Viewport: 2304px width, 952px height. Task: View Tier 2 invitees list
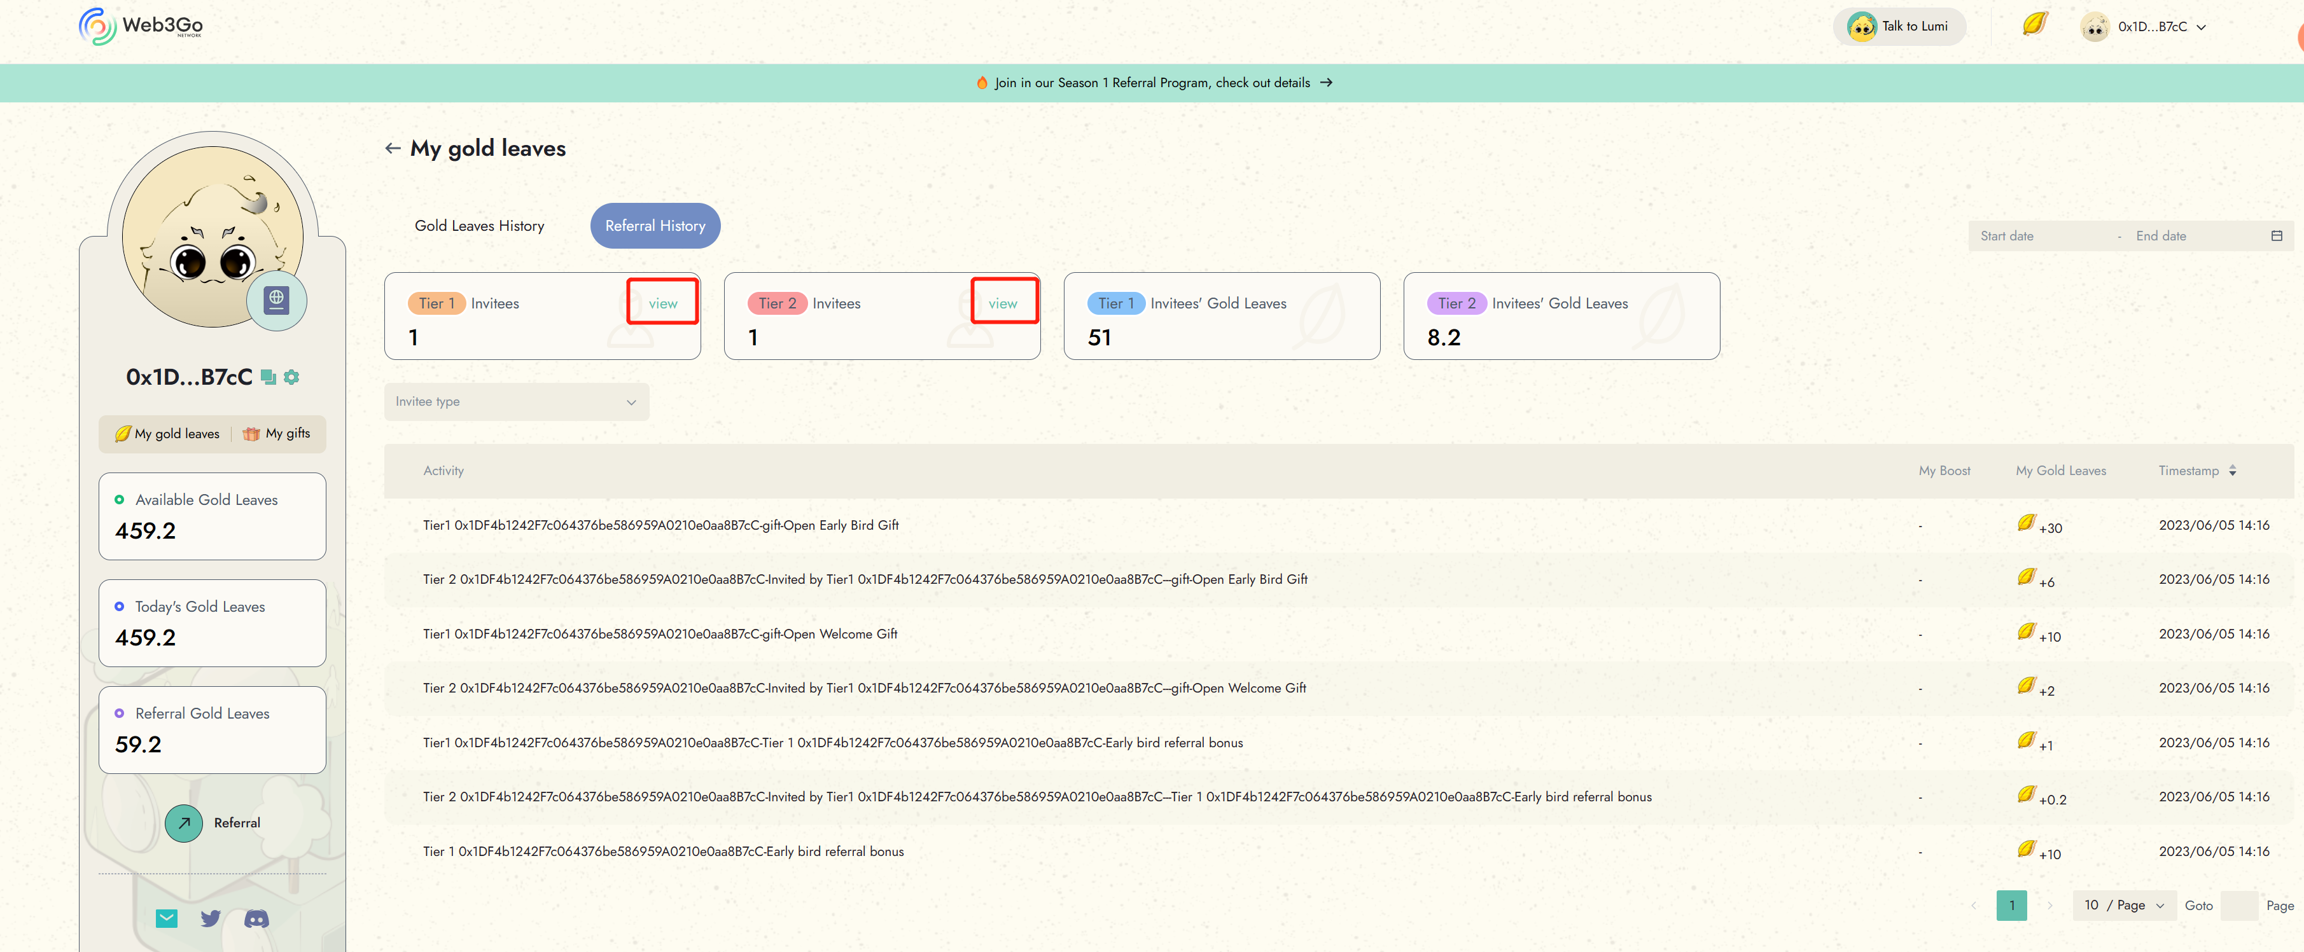pyautogui.click(x=1002, y=303)
